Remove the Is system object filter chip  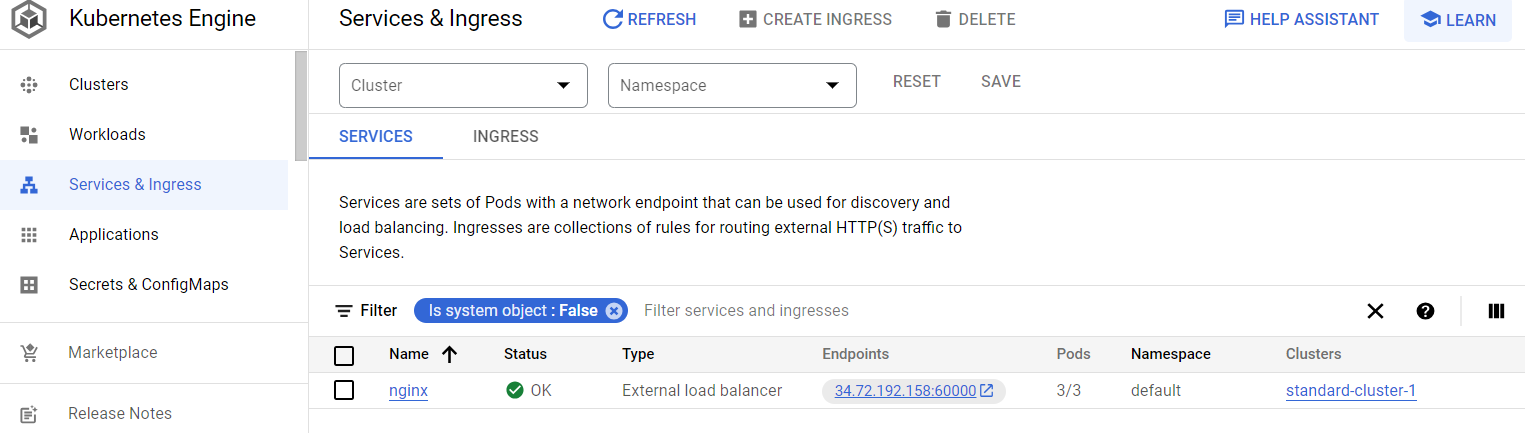pyautogui.click(x=614, y=311)
